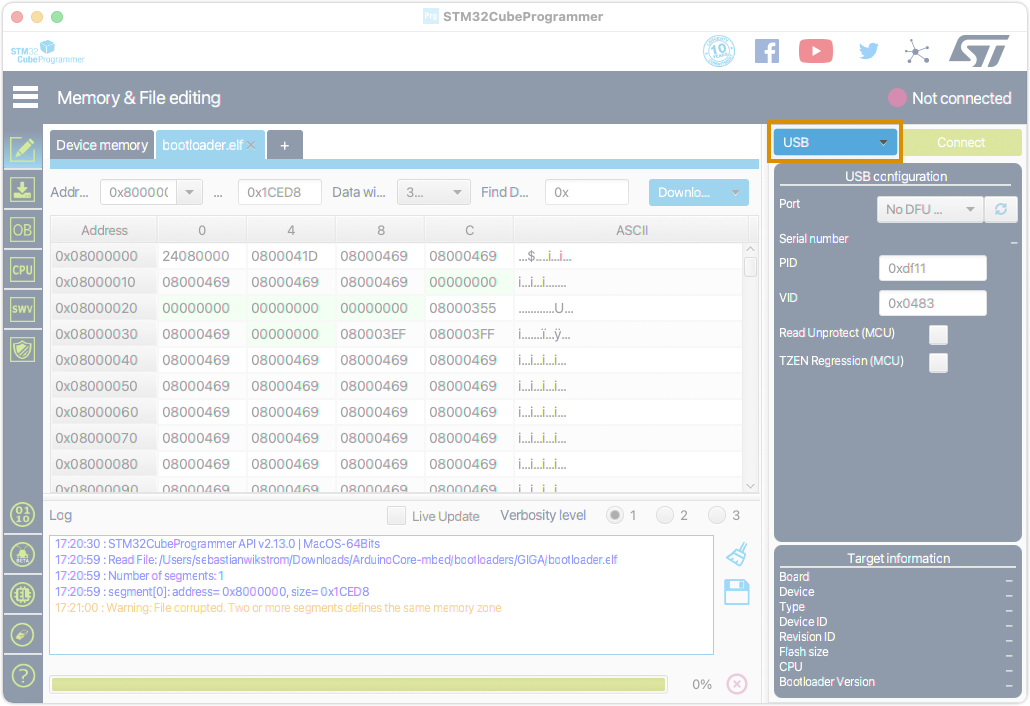Open the beta bug icon in sidebar
The width and height of the screenshot is (1030, 706).
pos(22,555)
